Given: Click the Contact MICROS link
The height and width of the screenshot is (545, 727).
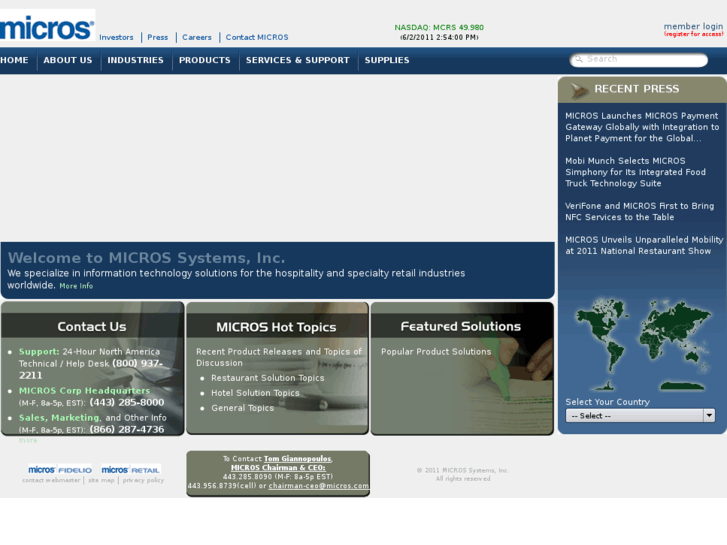Looking at the screenshot, I should pyautogui.click(x=257, y=37).
